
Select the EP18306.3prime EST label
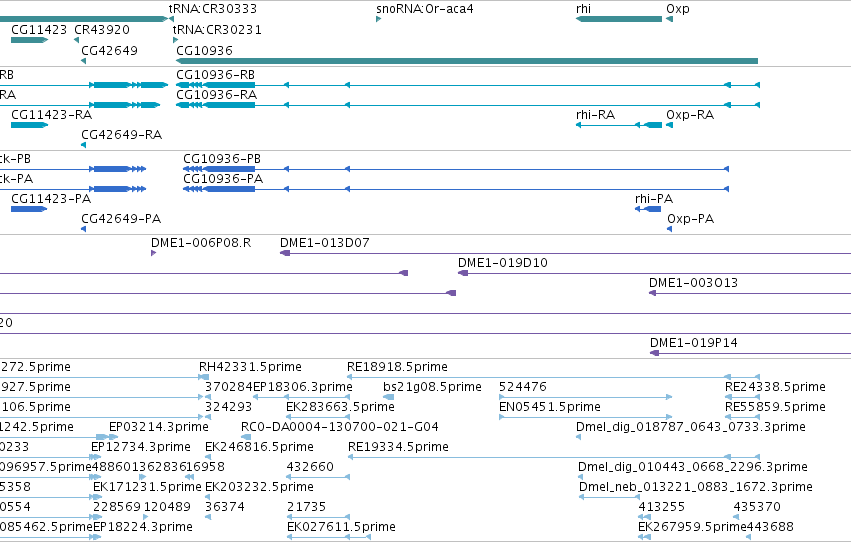tap(303, 387)
